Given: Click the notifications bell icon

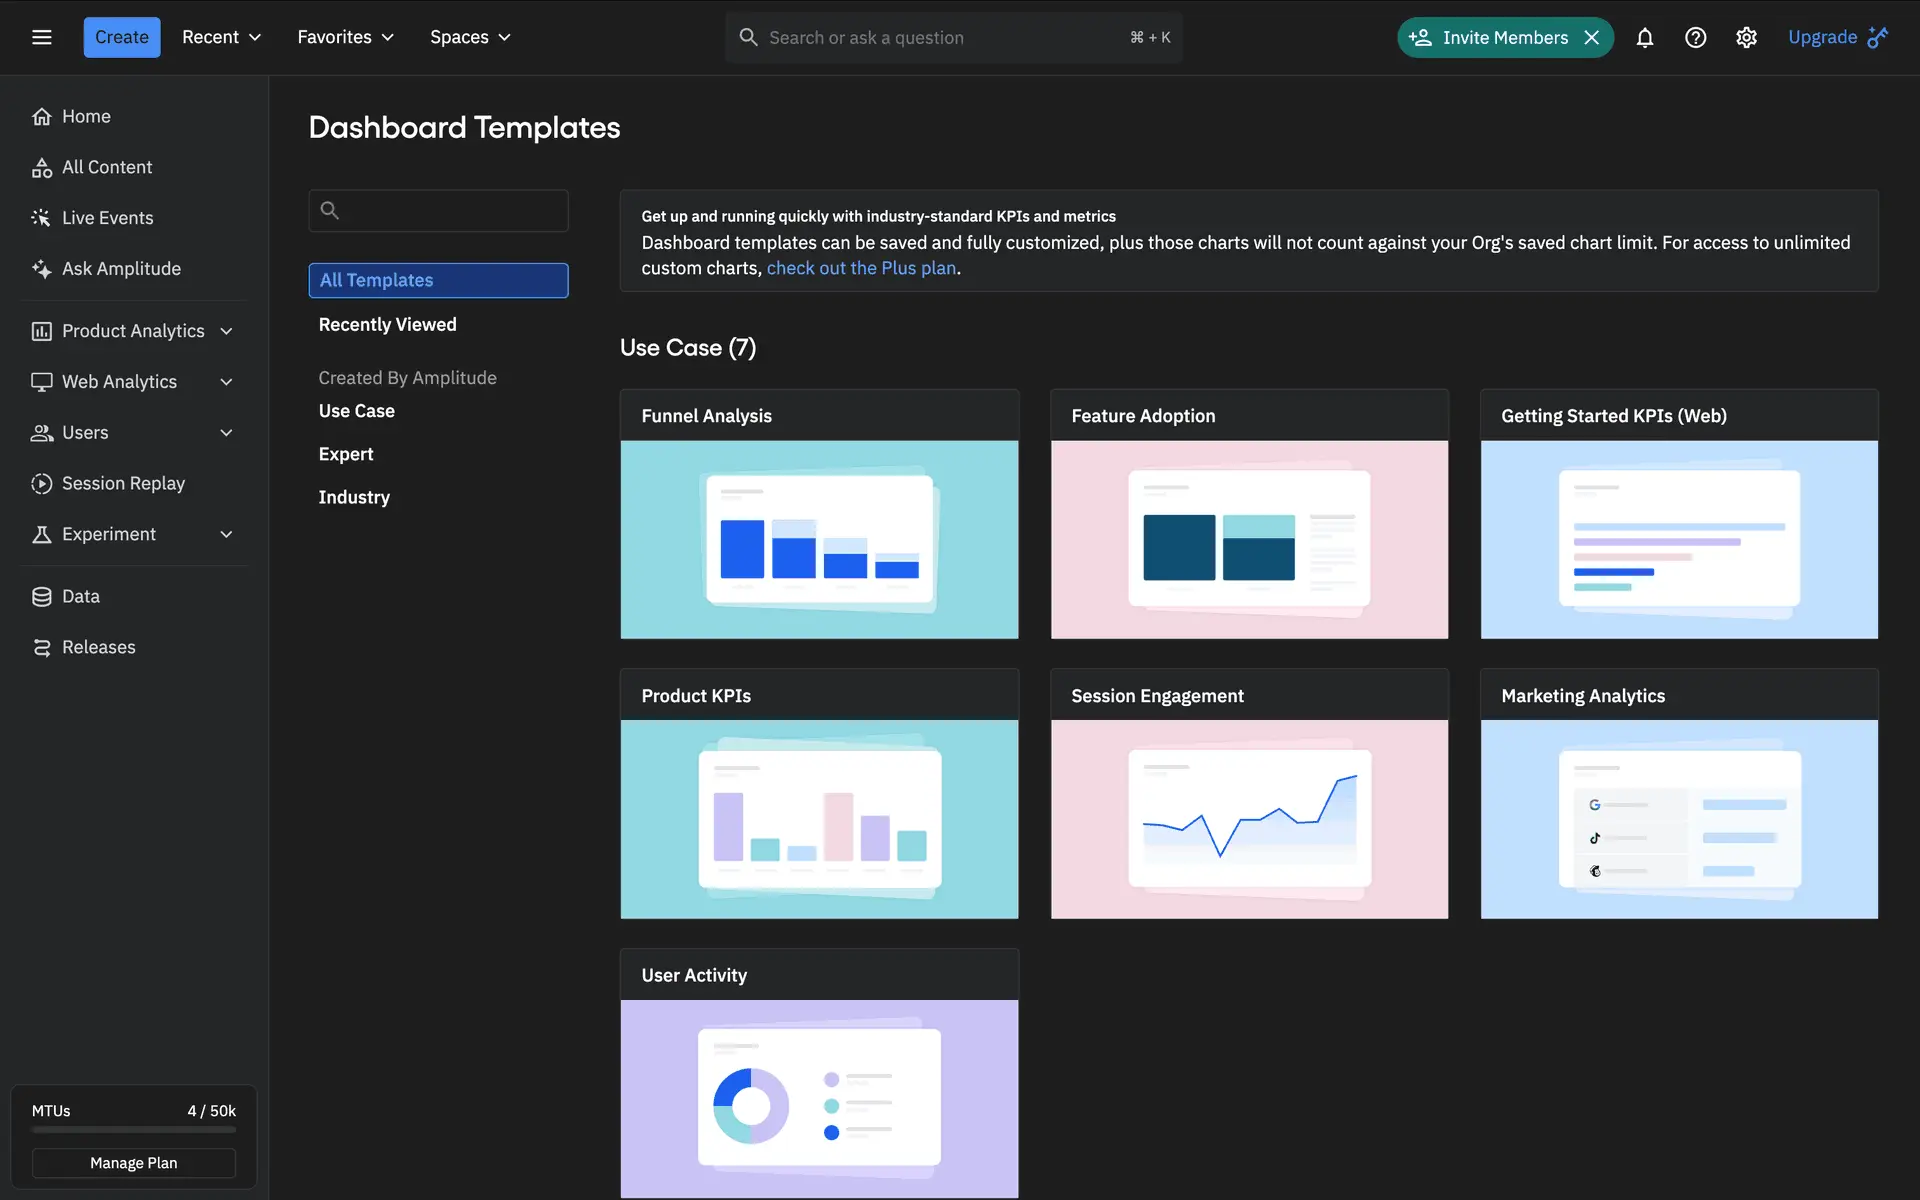Looking at the screenshot, I should point(1644,37).
